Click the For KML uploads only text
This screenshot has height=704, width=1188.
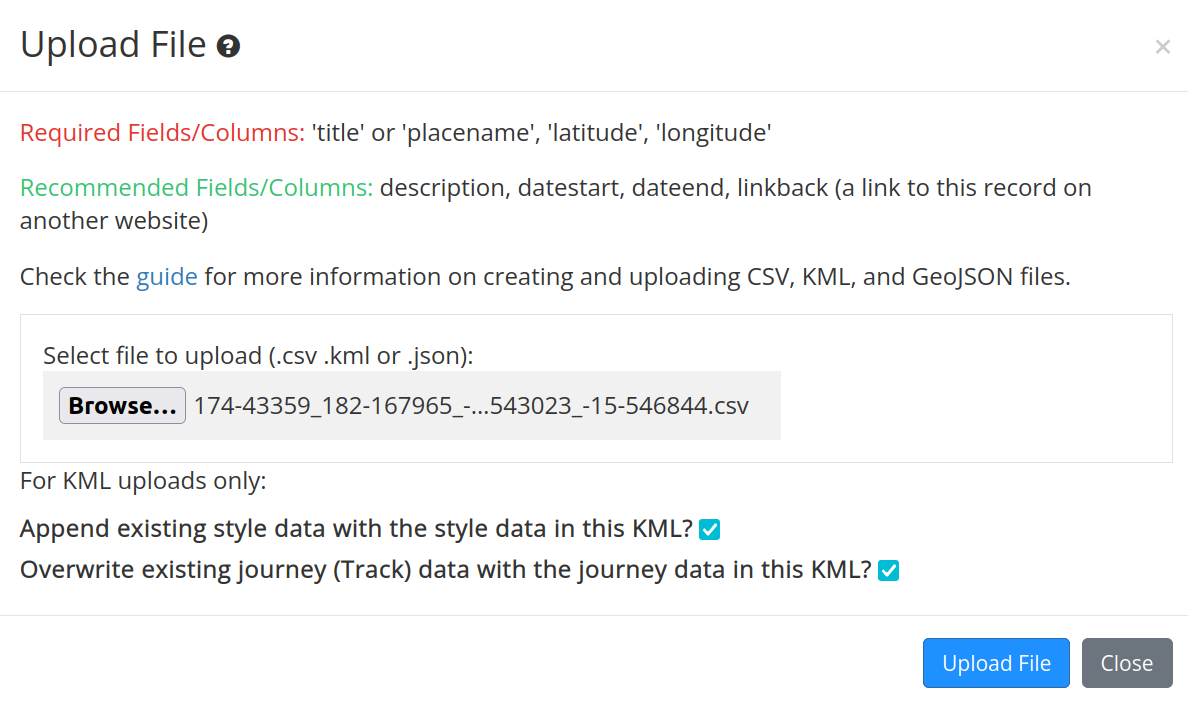pyautogui.click(x=143, y=480)
